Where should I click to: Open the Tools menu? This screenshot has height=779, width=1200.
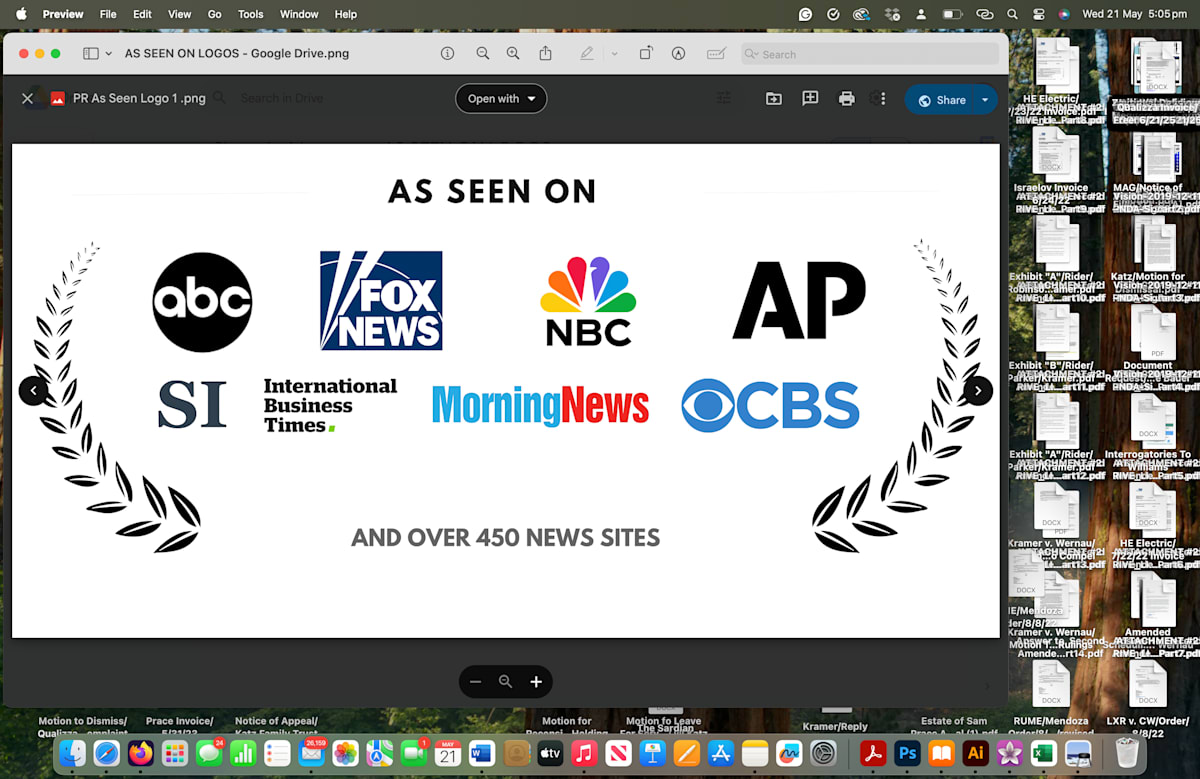251,14
